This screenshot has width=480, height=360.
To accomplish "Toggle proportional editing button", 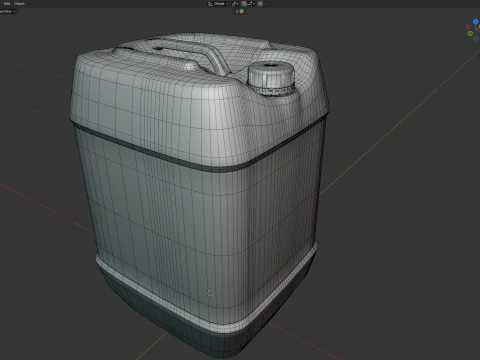I will coord(260,4).
